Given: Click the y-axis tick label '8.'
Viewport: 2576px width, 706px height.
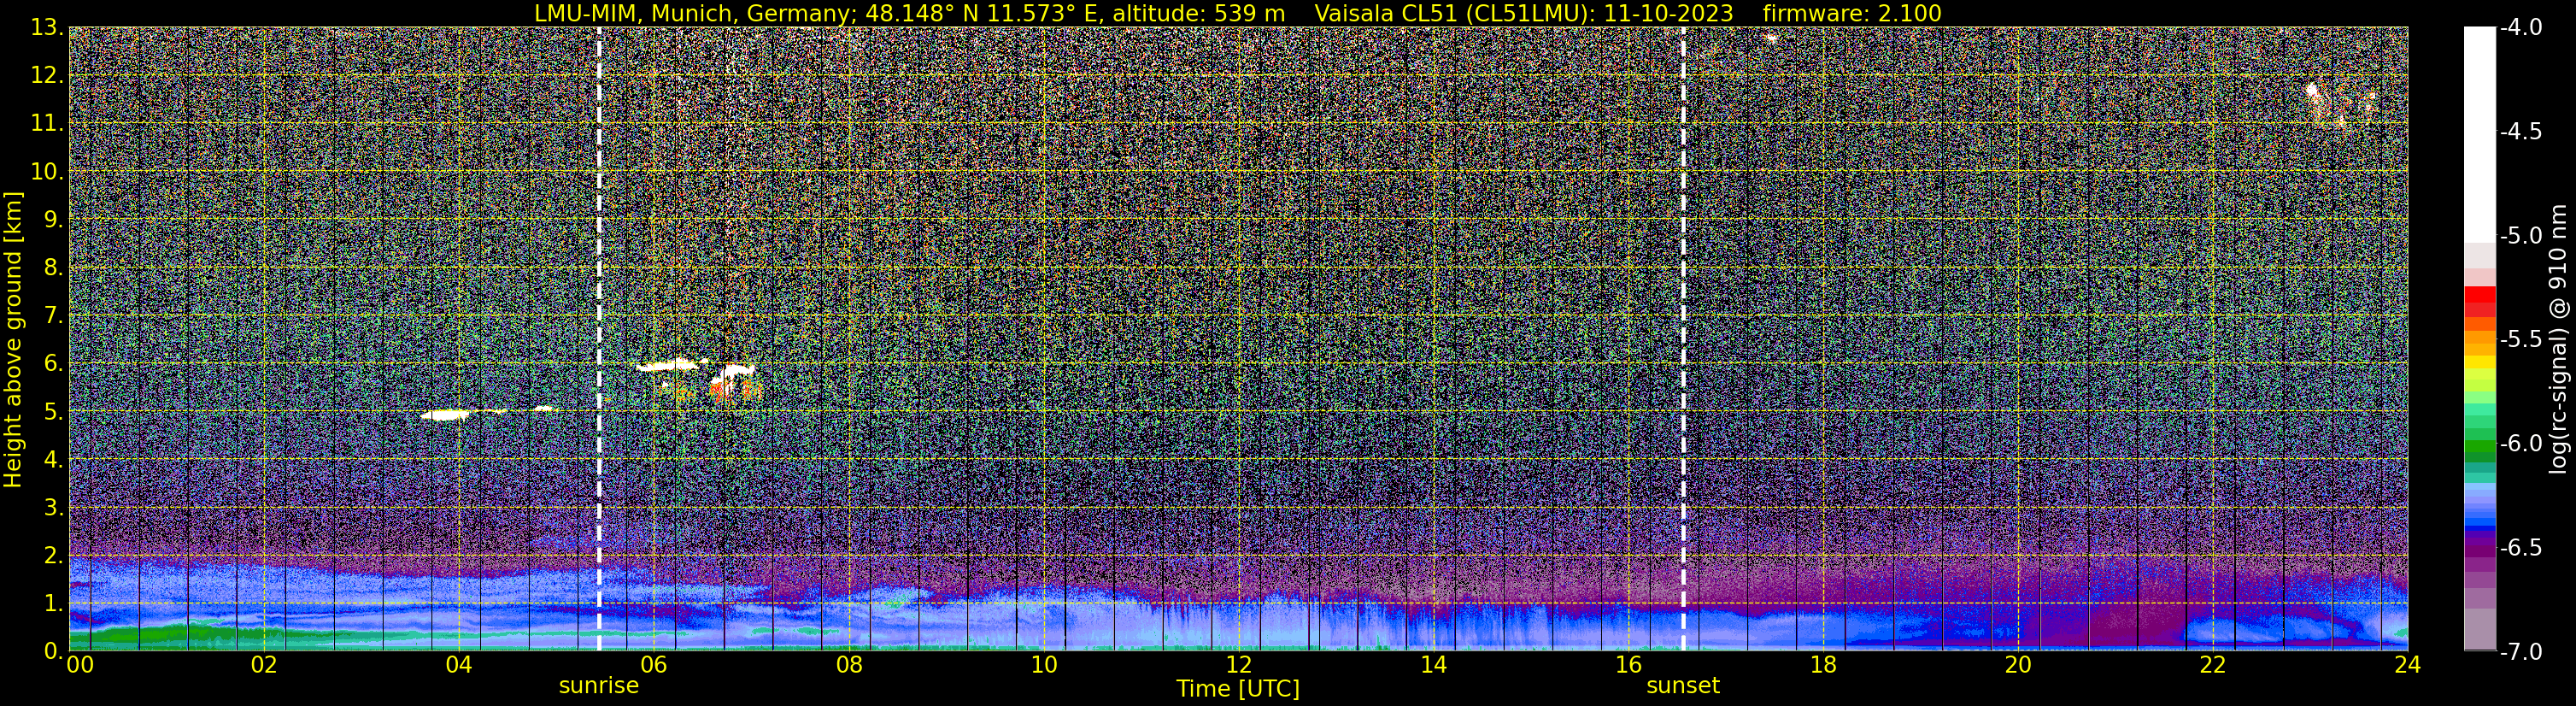Looking at the screenshot, I should pyautogui.click(x=54, y=268).
